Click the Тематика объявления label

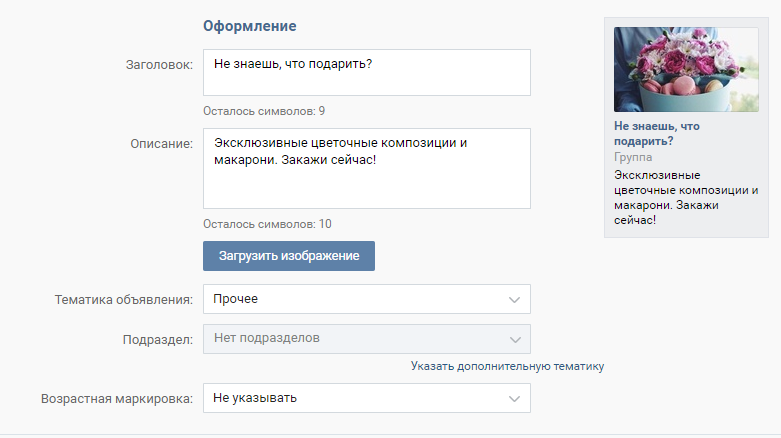(x=124, y=300)
